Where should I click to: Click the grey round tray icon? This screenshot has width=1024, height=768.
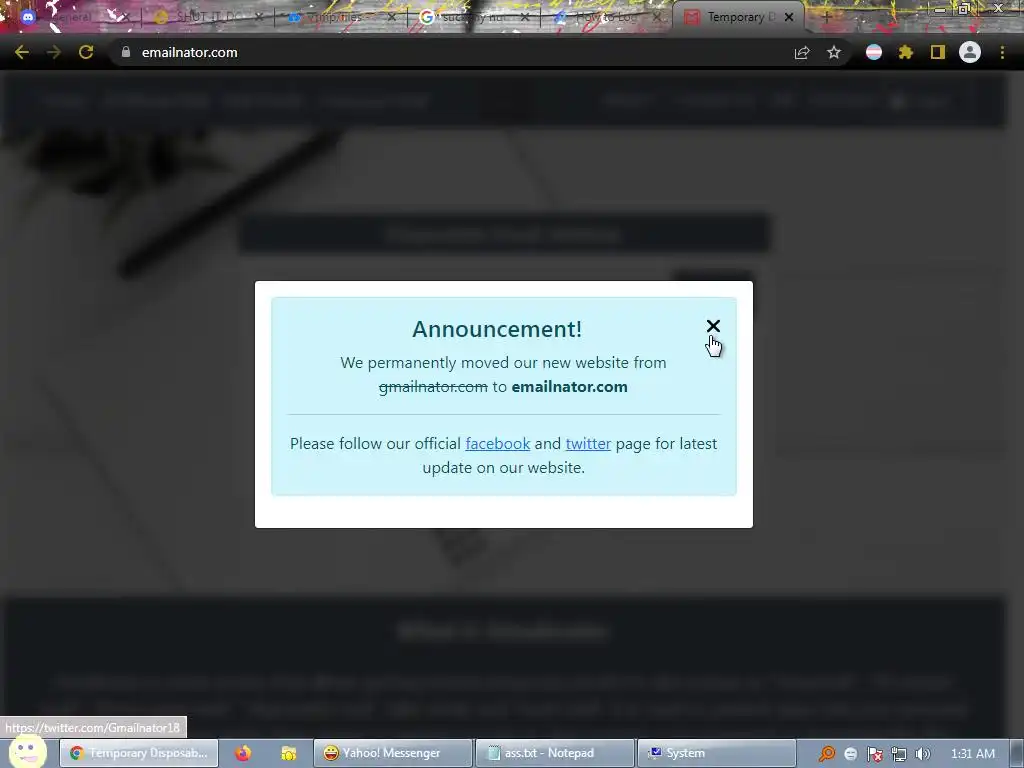850,754
